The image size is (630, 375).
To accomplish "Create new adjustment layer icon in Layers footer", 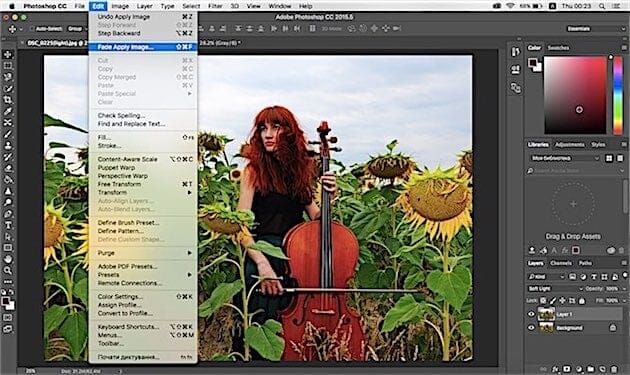I will (x=579, y=369).
